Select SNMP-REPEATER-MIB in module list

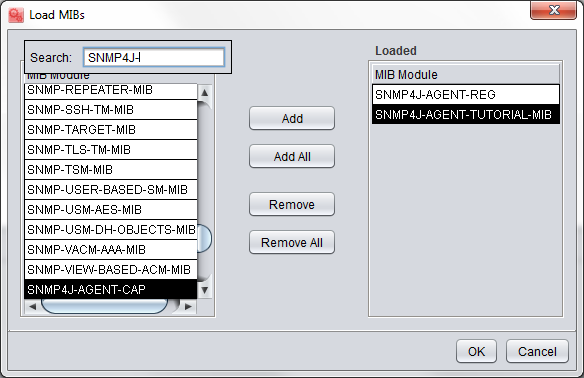coord(111,90)
